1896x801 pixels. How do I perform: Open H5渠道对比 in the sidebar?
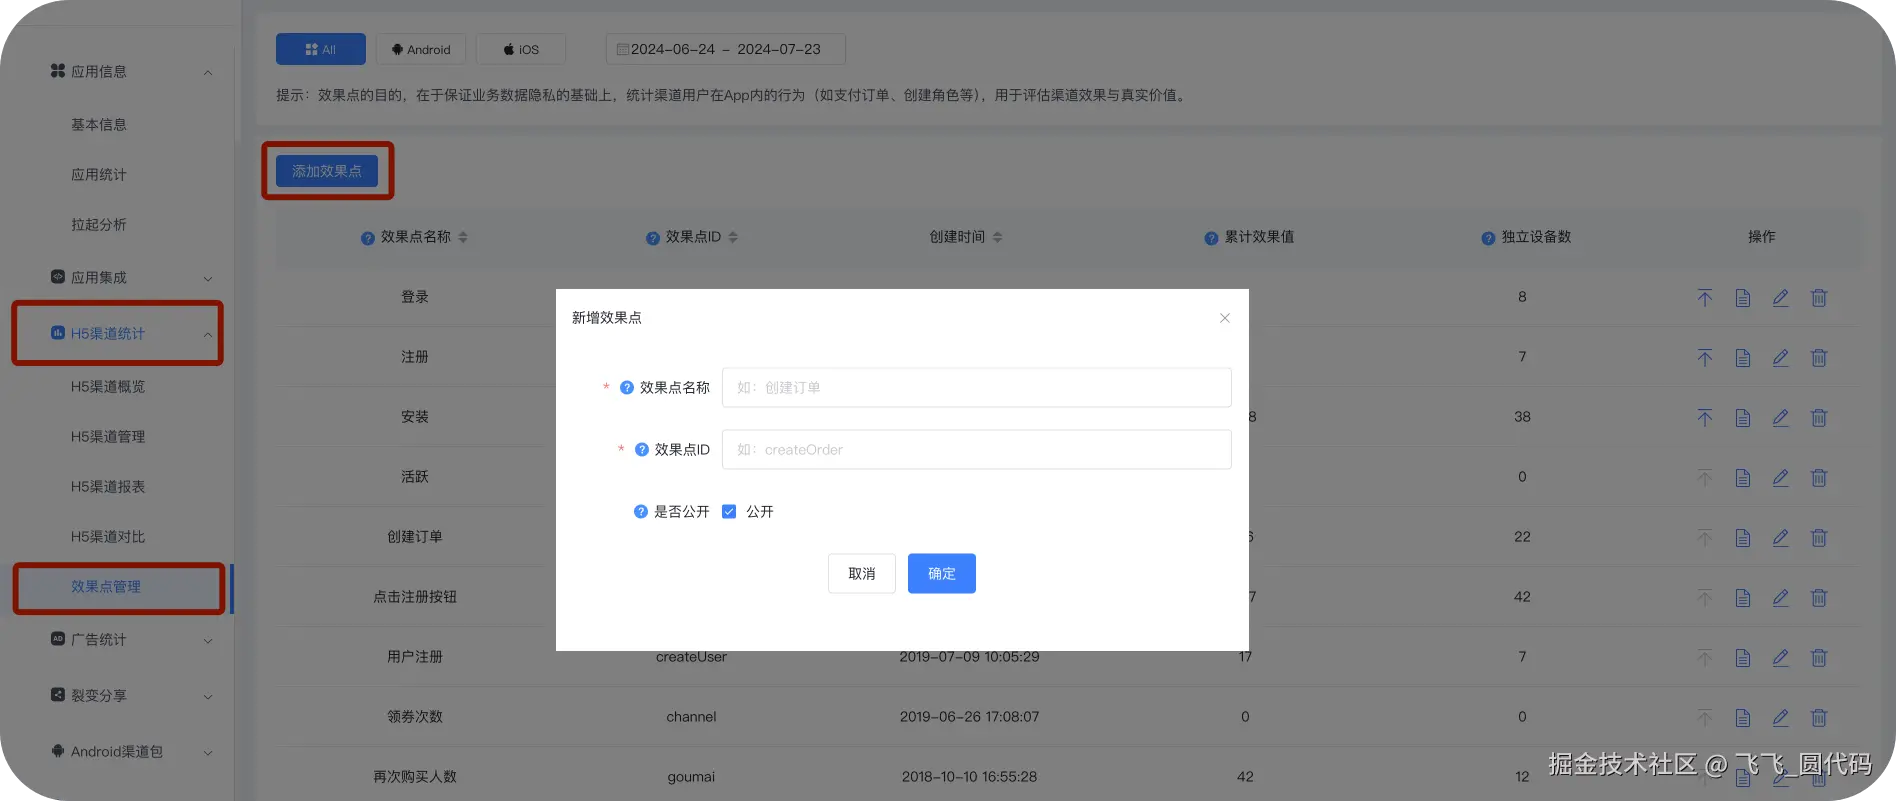pyautogui.click(x=108, y=536)
